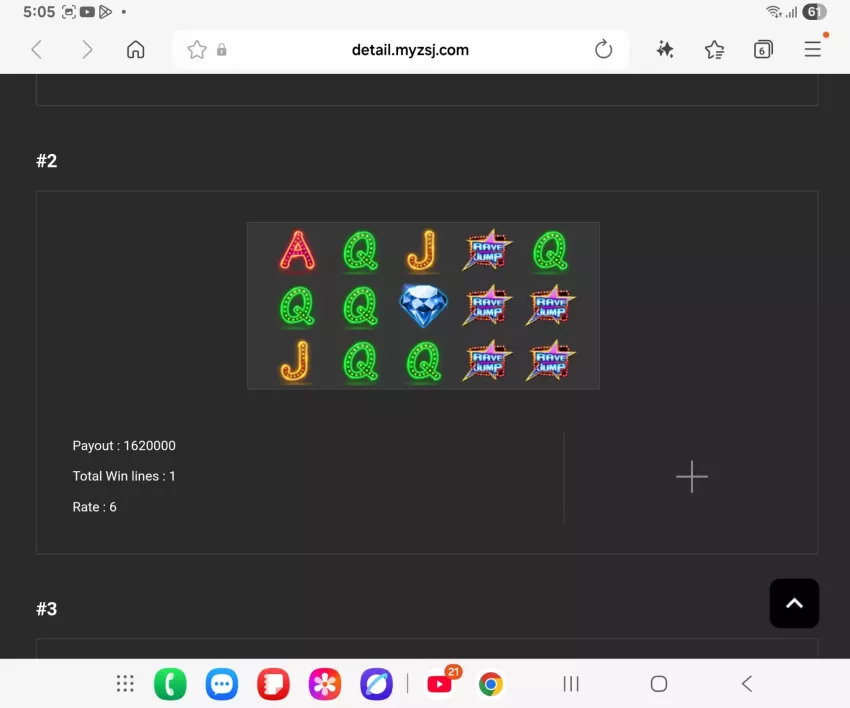This screenshot has height=708, width=850.
Task: Go back using browser back arrow
Action: pos(37,50)
